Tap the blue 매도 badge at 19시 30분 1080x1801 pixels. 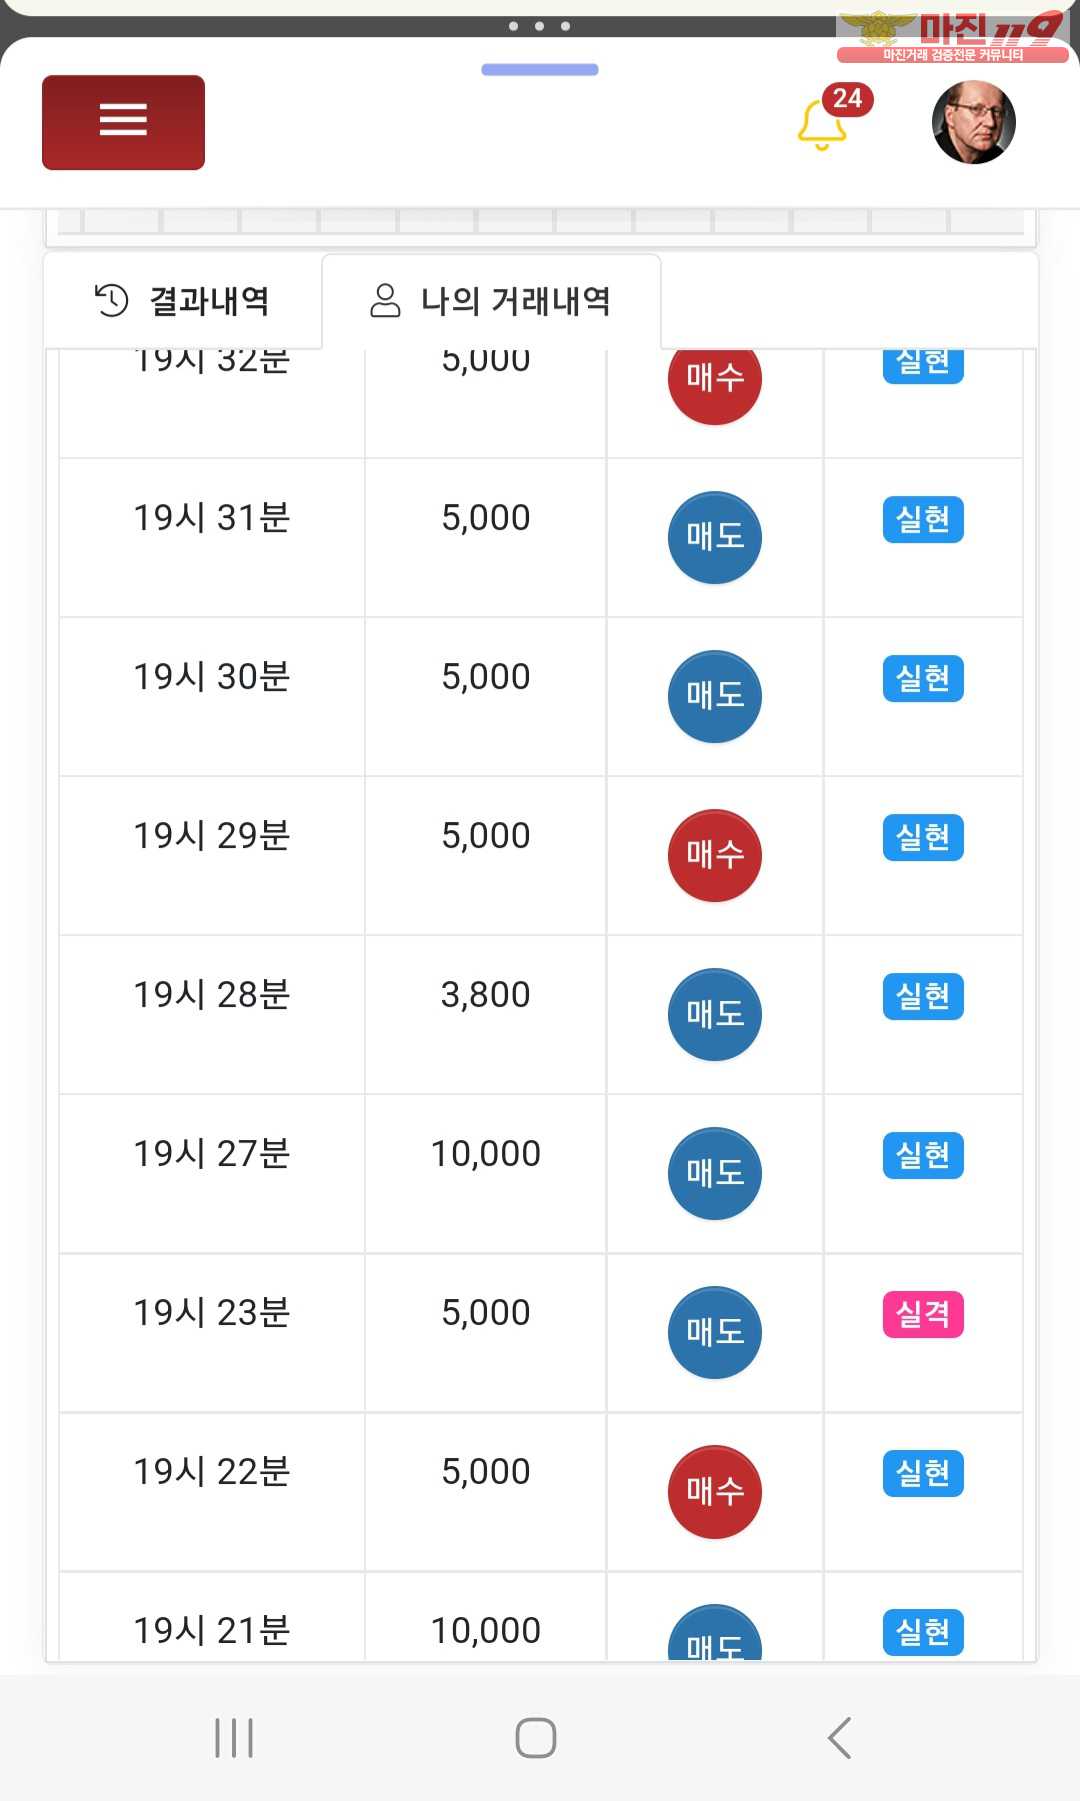pos(715,697)
